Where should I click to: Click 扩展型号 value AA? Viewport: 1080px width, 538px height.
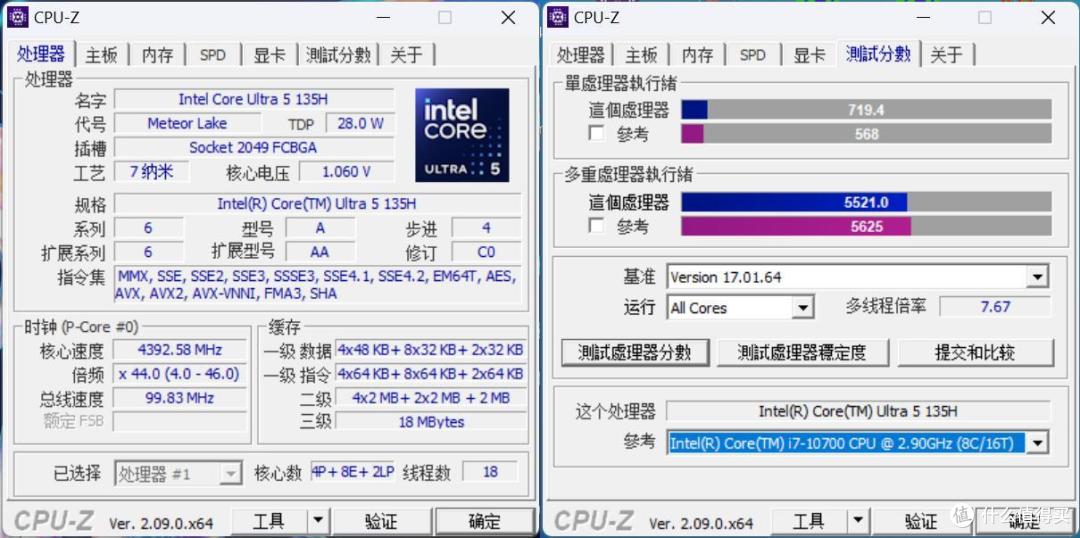tap(320, 251)
